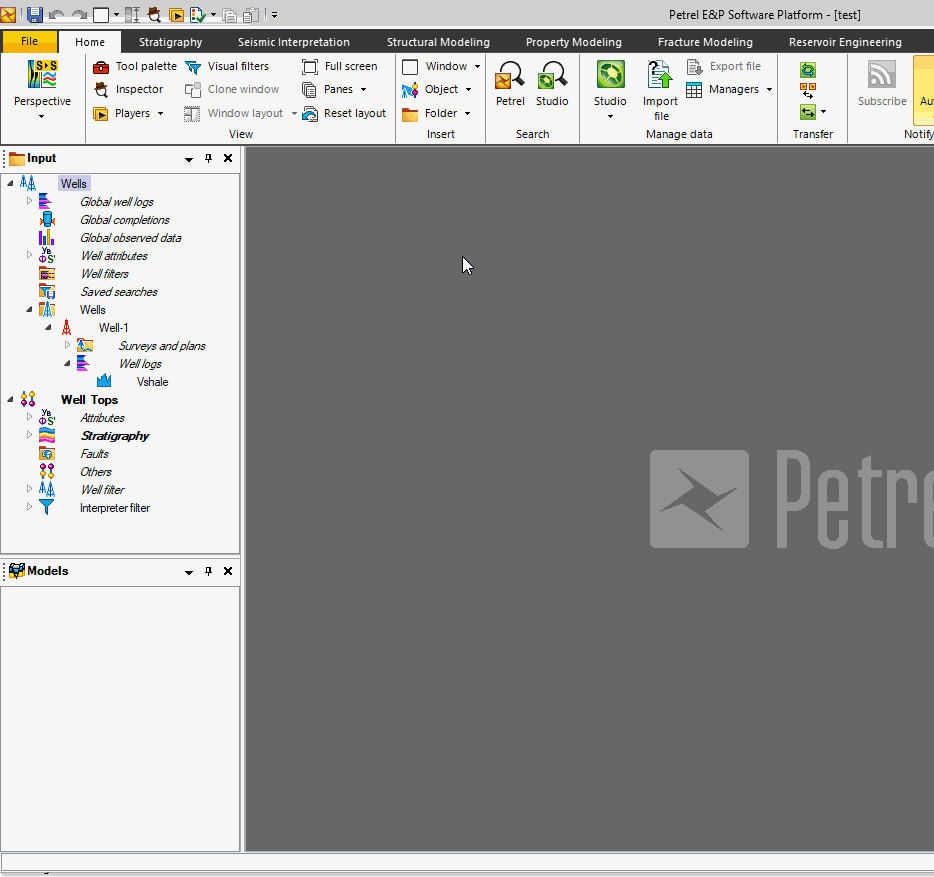Close the Models pane
934x877 pixels.
(x=228, y=571)
